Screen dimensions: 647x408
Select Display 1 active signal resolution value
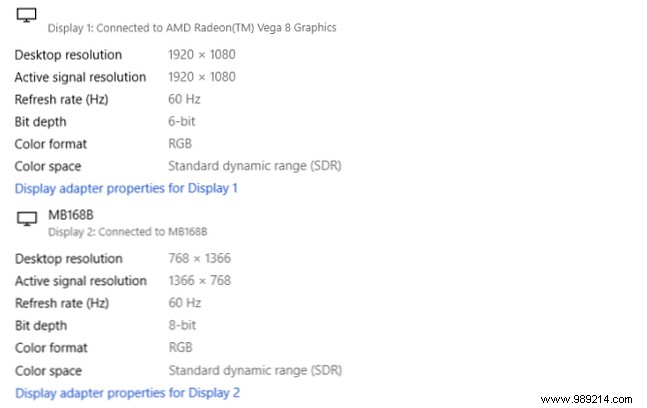[x=202, y=77]
